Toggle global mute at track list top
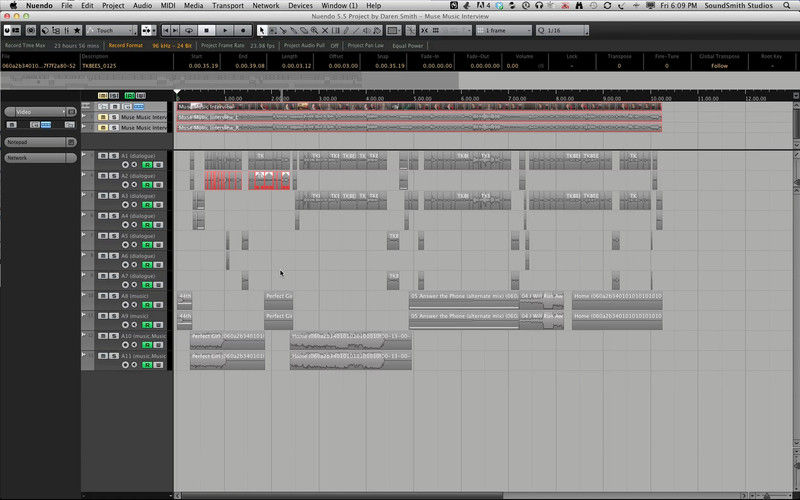 [103, 95]
